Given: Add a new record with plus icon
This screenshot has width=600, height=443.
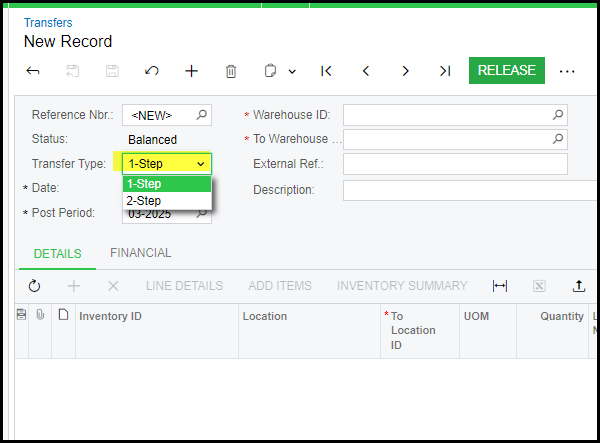Looking at the screenshot, I should 192,71.
